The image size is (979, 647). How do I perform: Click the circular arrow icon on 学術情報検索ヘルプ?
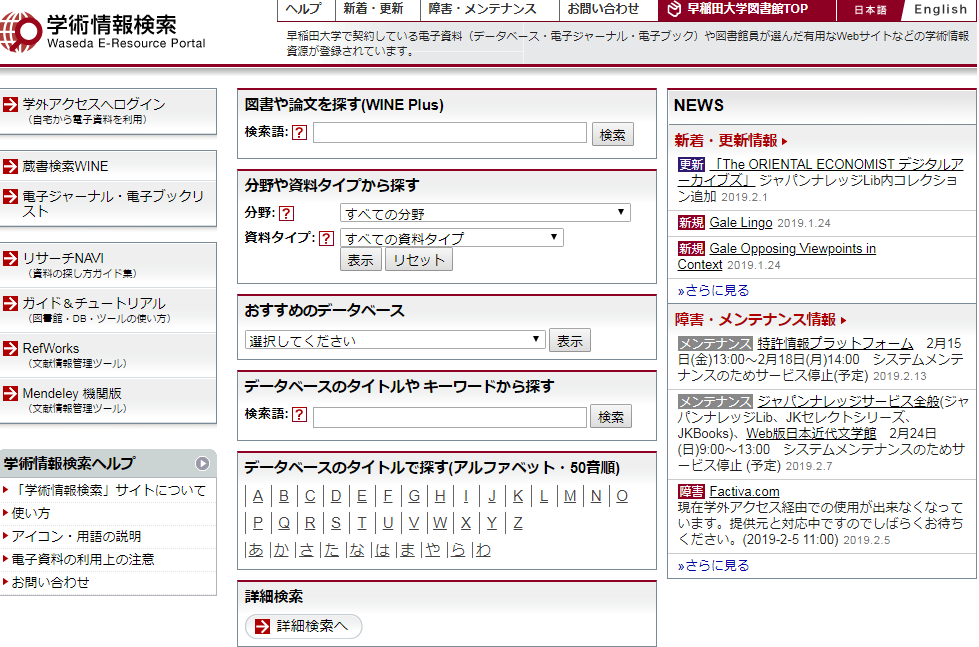pos(202,463)
